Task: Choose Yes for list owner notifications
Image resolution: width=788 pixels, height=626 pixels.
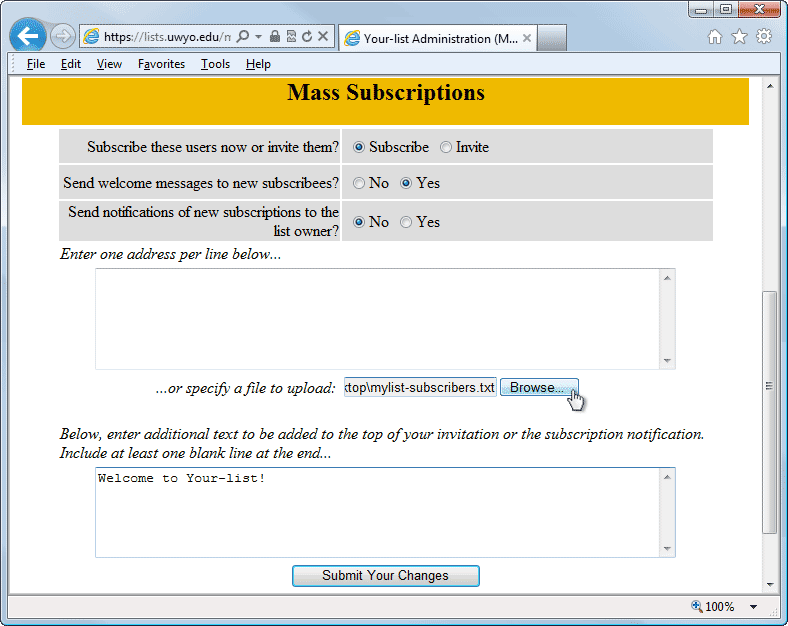Action: point(406,222)
